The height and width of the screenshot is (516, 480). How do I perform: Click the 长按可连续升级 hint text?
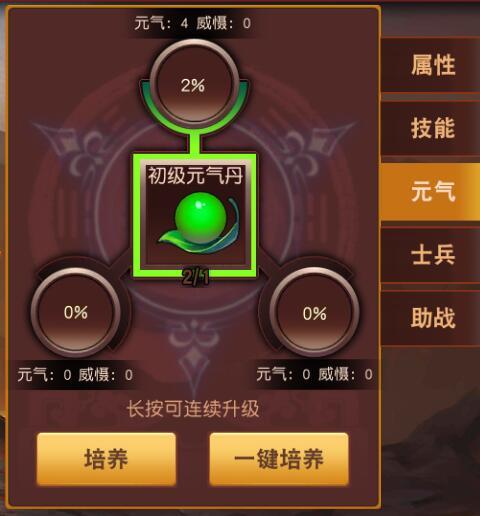(x=193, y=409)
